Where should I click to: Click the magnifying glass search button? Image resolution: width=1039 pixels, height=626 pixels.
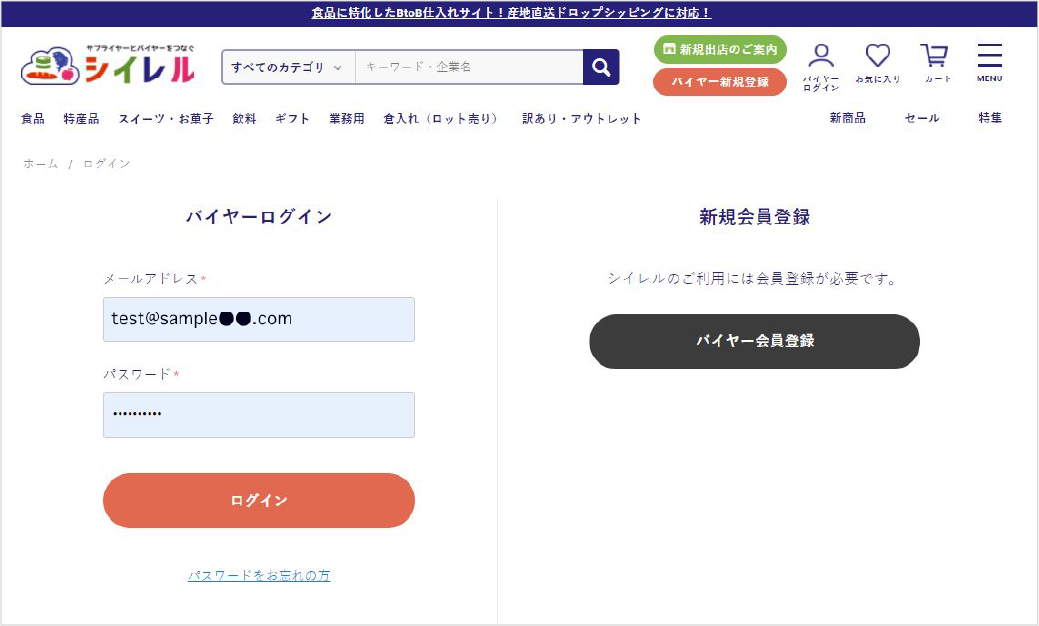(x=601, y=67)
